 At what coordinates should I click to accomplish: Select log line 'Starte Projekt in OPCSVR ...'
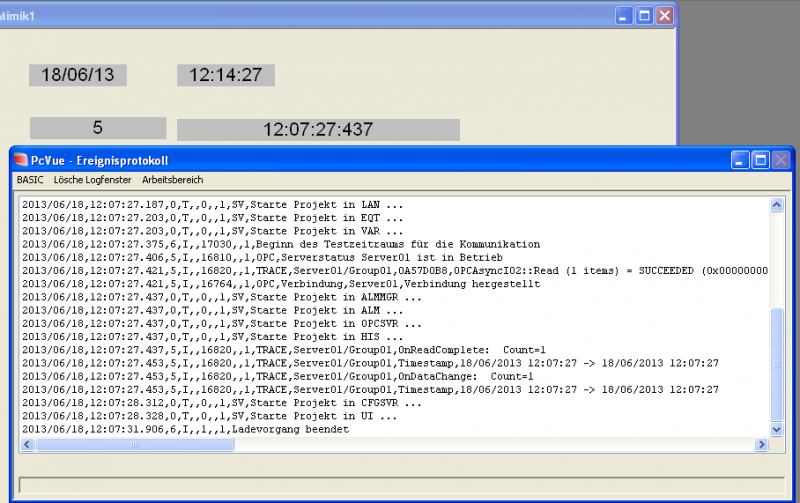tap(222, 324)
